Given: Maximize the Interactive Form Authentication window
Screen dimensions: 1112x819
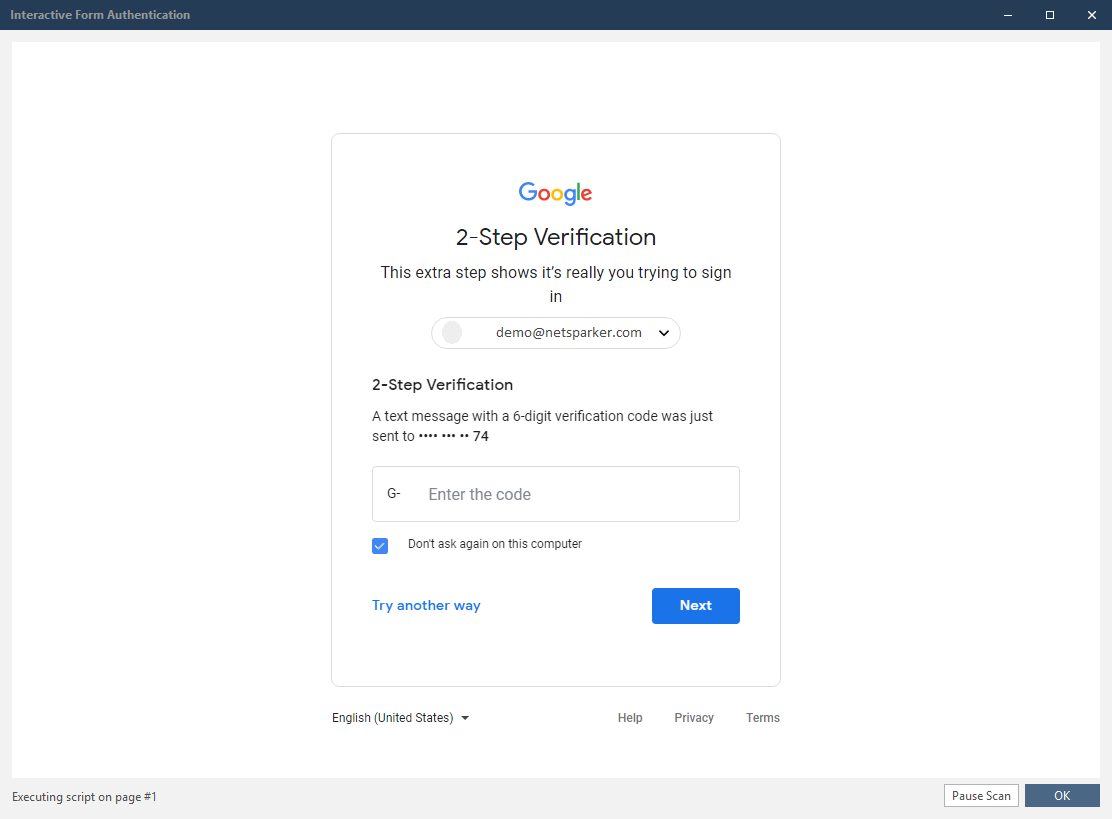Looking at the screenshot, I should (1050, 15).
